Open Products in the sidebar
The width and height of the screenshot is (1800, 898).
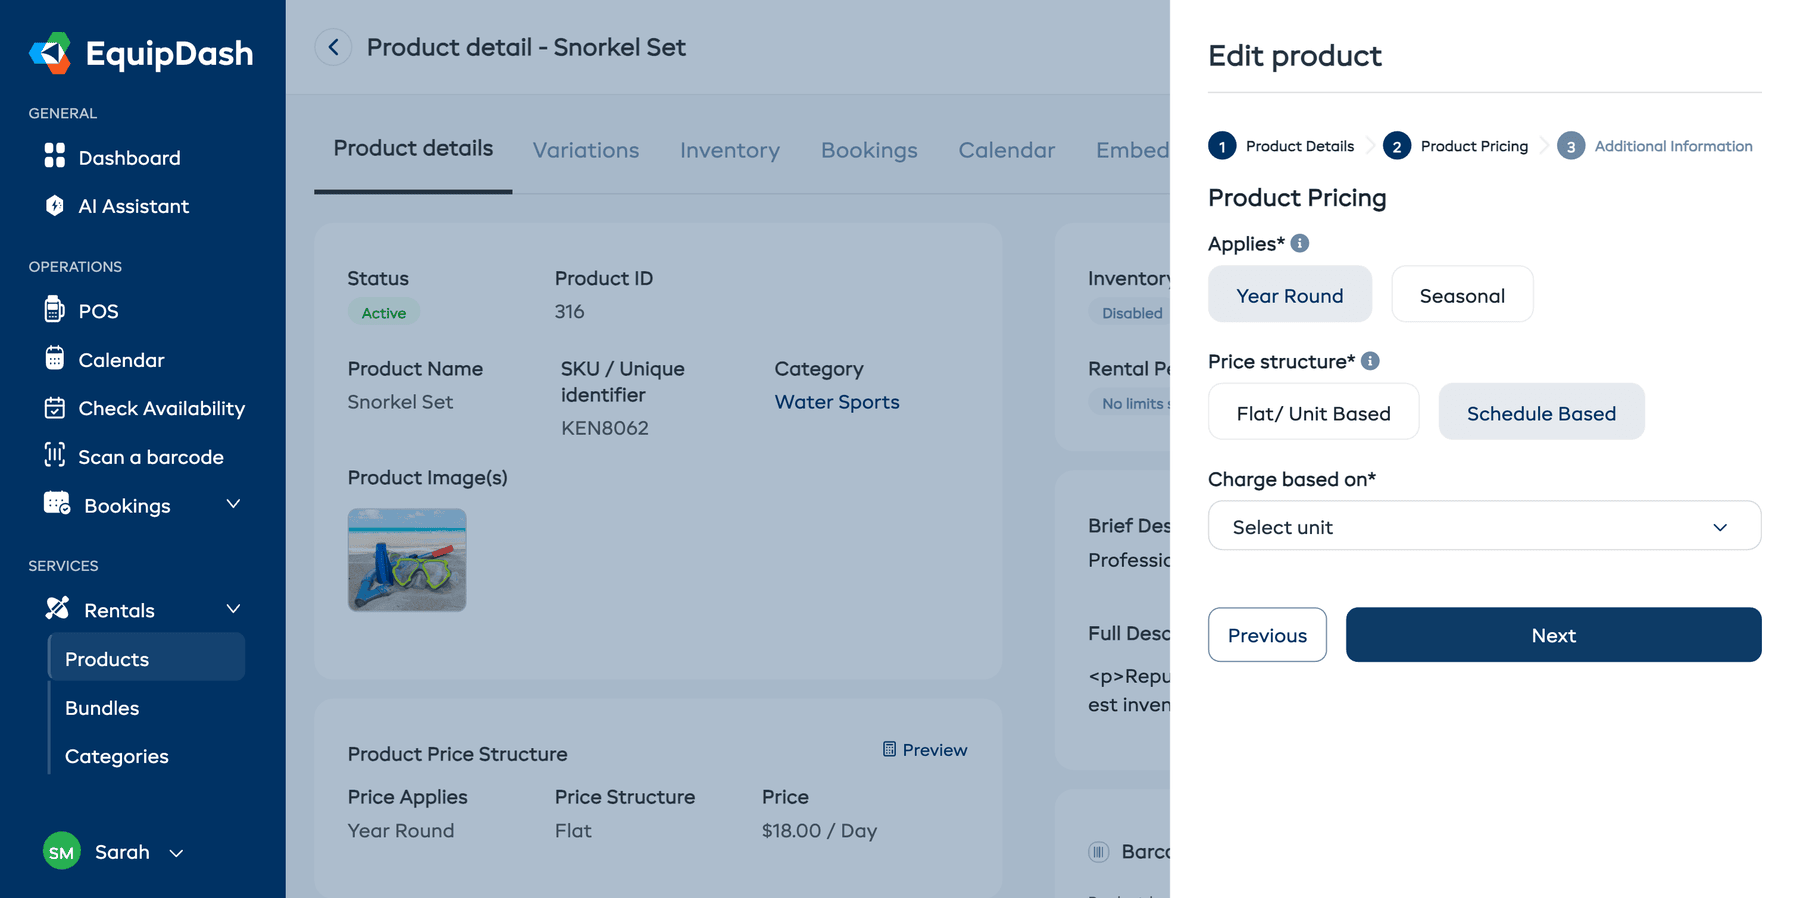[x=147, y=658]
